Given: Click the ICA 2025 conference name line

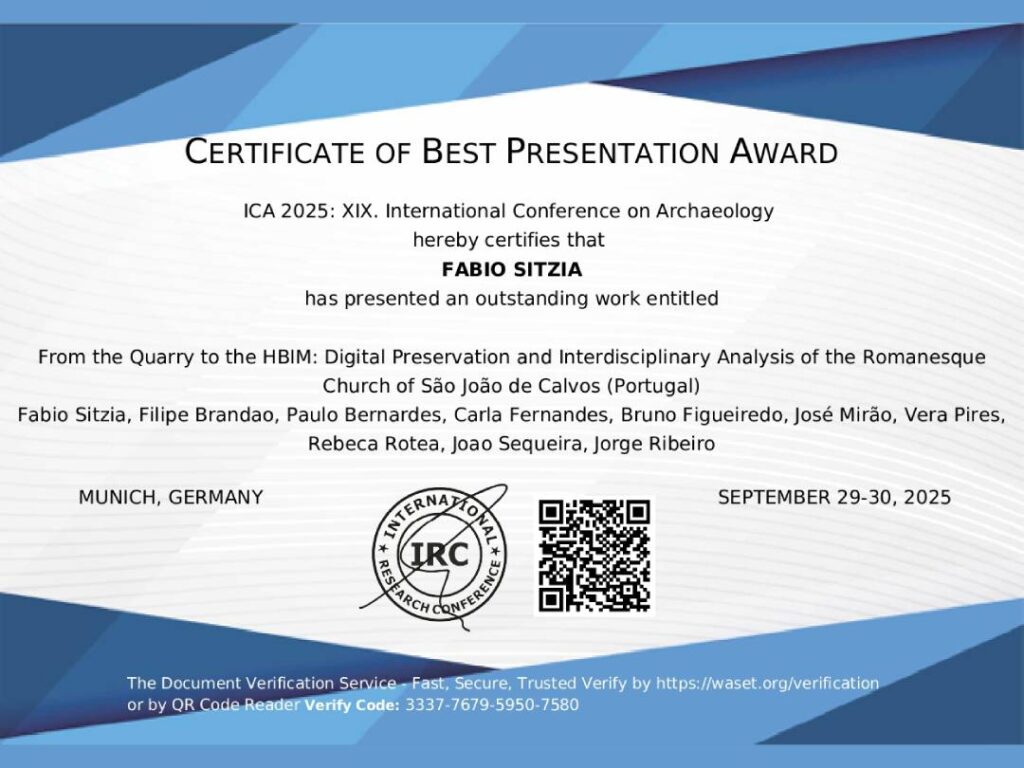Looking at the screenshot, I should tap(509, 211).
